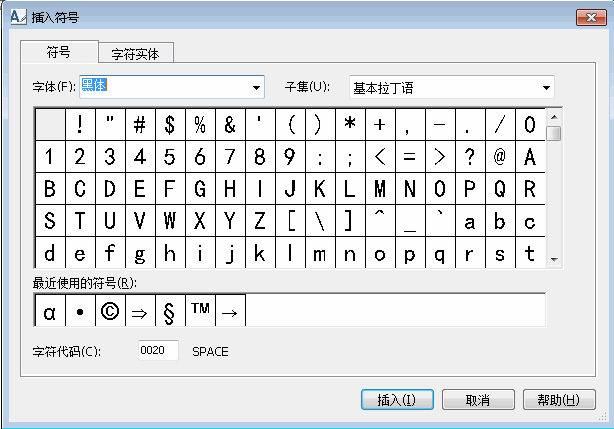The width and height of the screenshot is (614, 429).
Task: Pick the capital letter A cell
Action: [530, 157]
